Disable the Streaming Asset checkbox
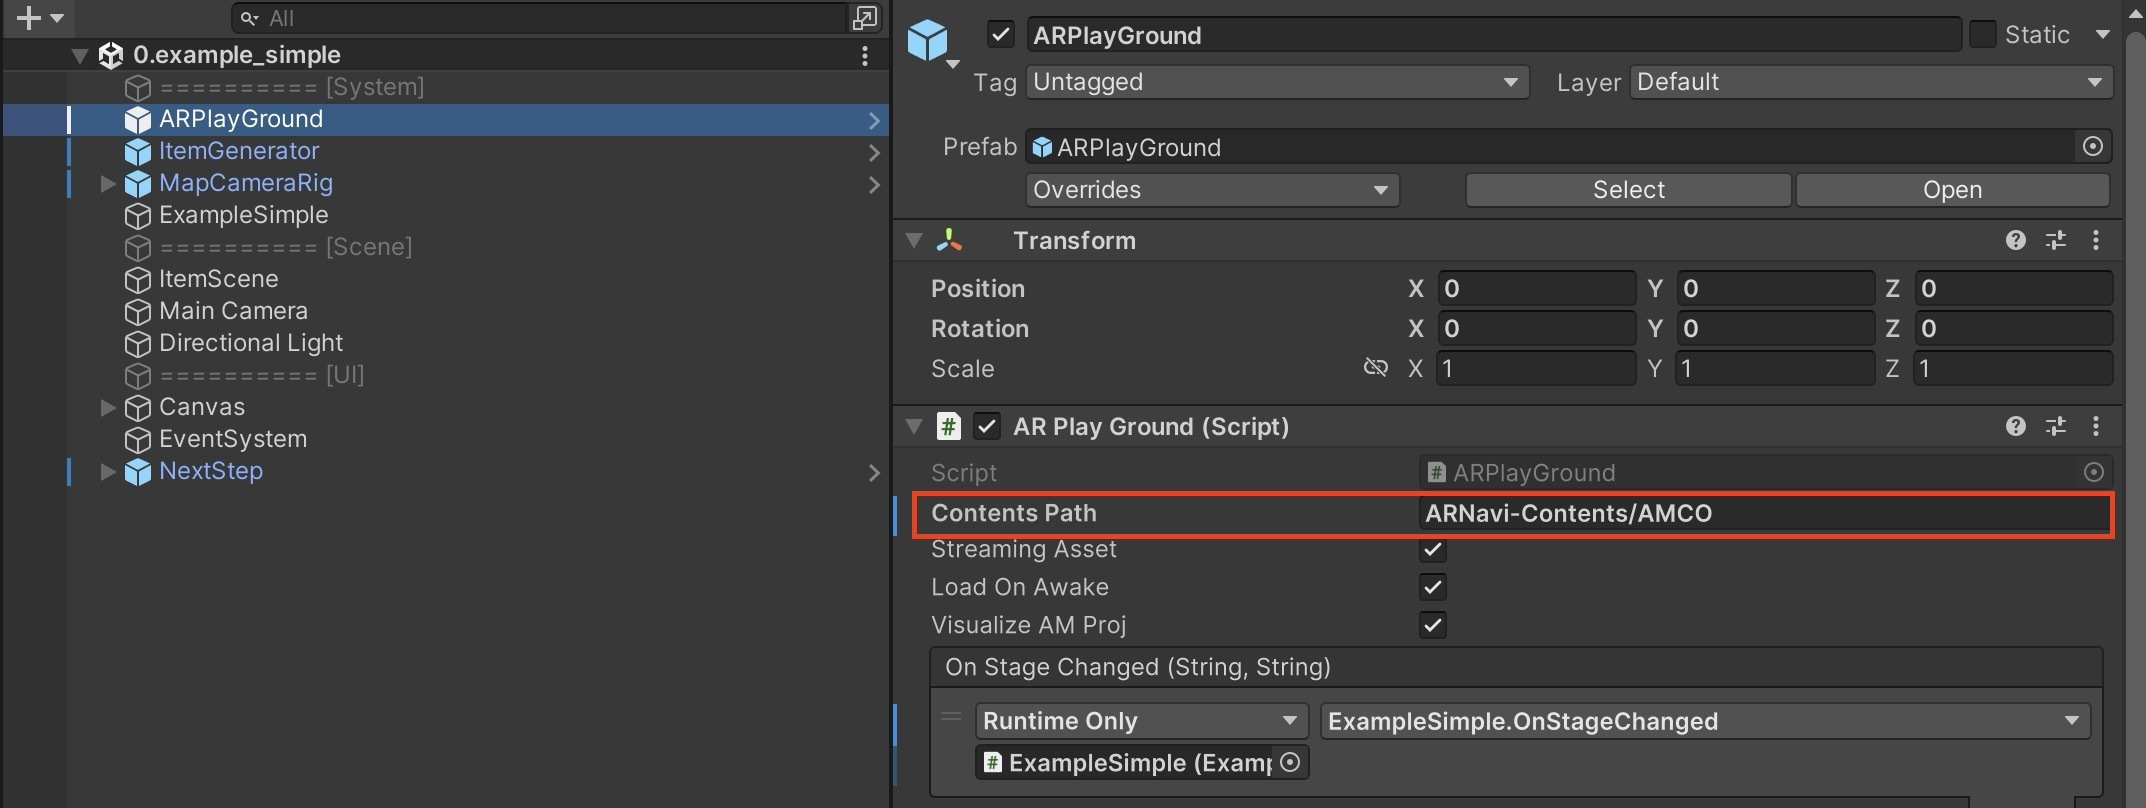Screen dimensions: 2146x808 (x=1432, y=549)
